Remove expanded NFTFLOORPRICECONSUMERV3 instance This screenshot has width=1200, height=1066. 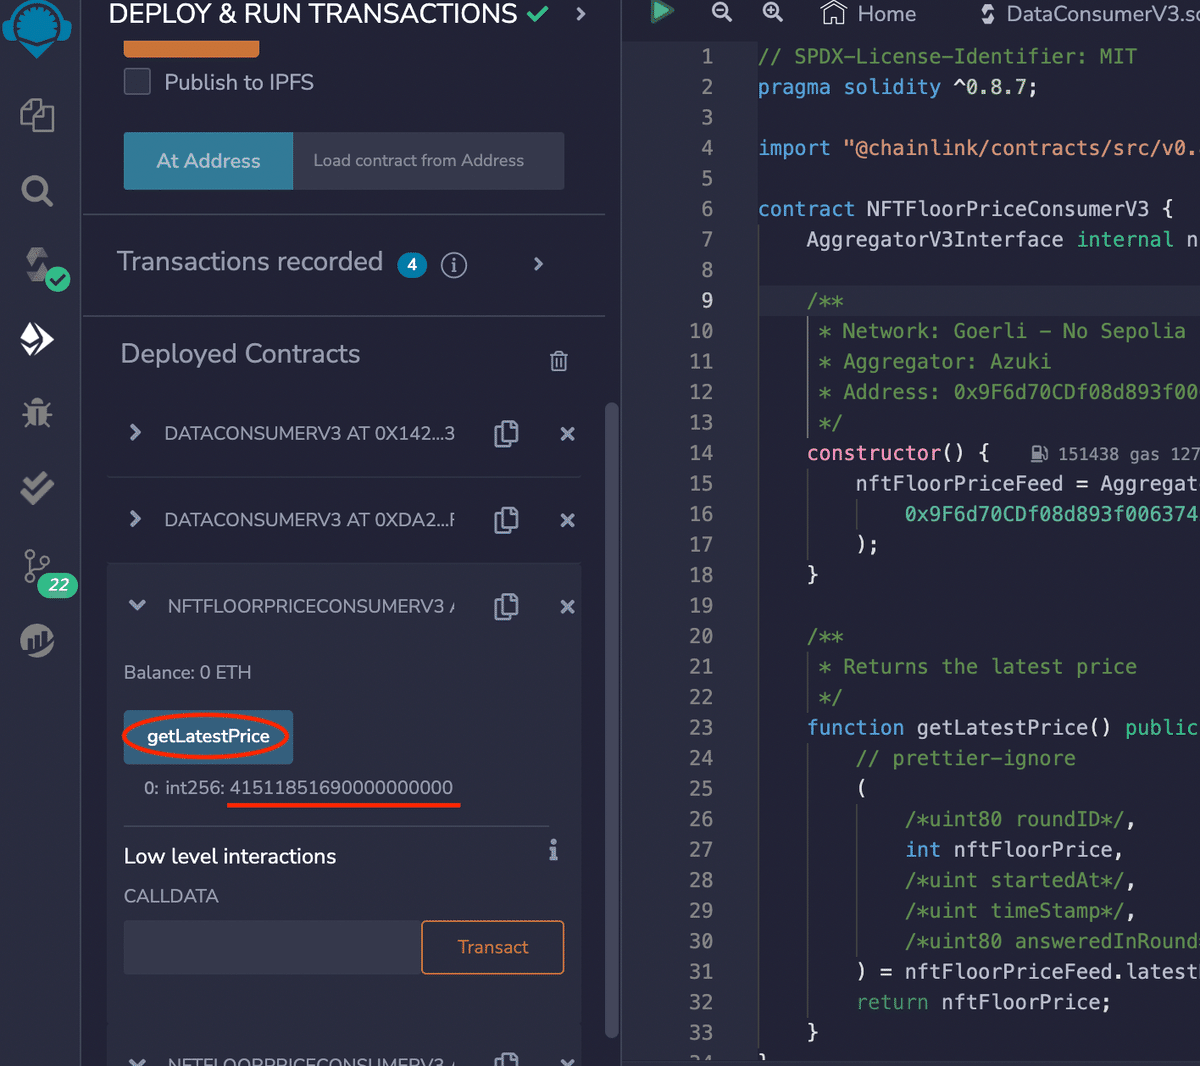(567, 606)
